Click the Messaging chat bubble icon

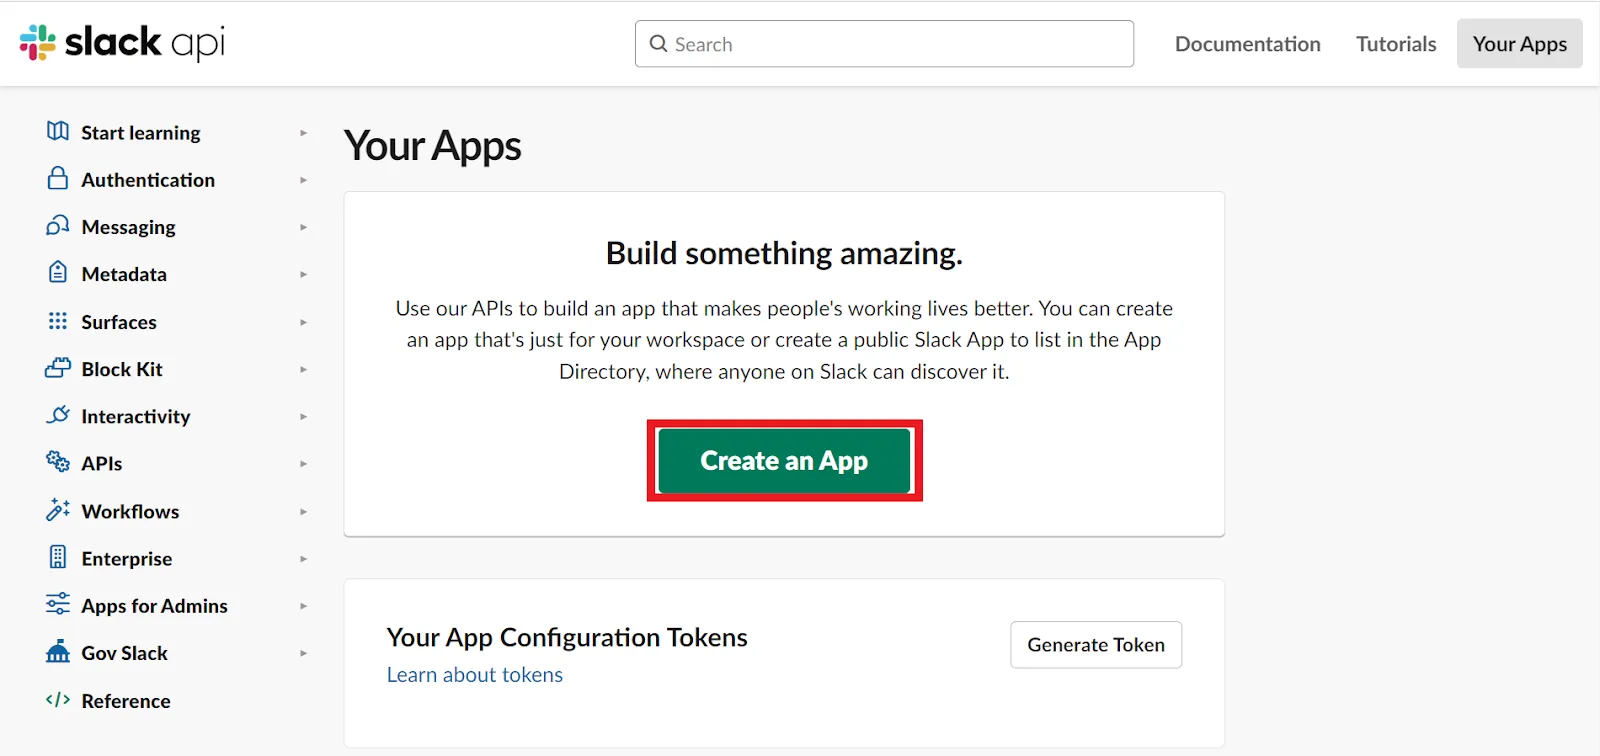pos(58,226)
